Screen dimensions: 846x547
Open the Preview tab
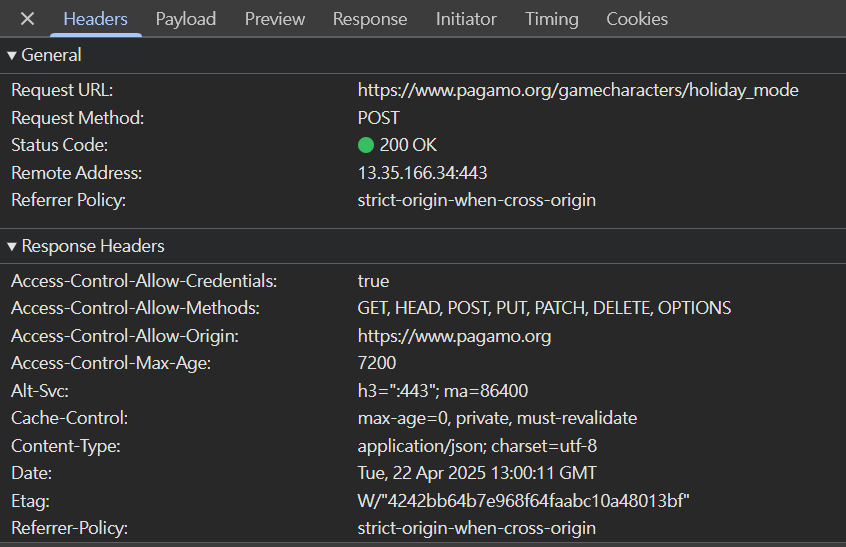275,19
